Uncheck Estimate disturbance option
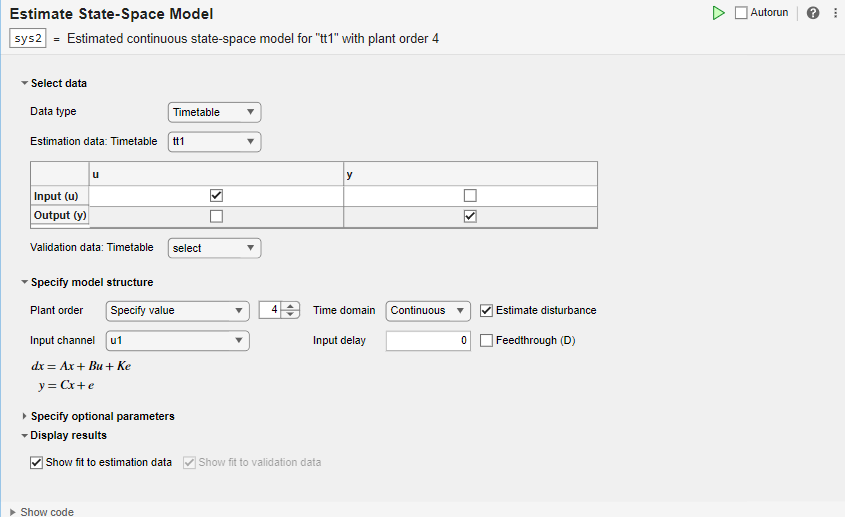 pos(487,310)
